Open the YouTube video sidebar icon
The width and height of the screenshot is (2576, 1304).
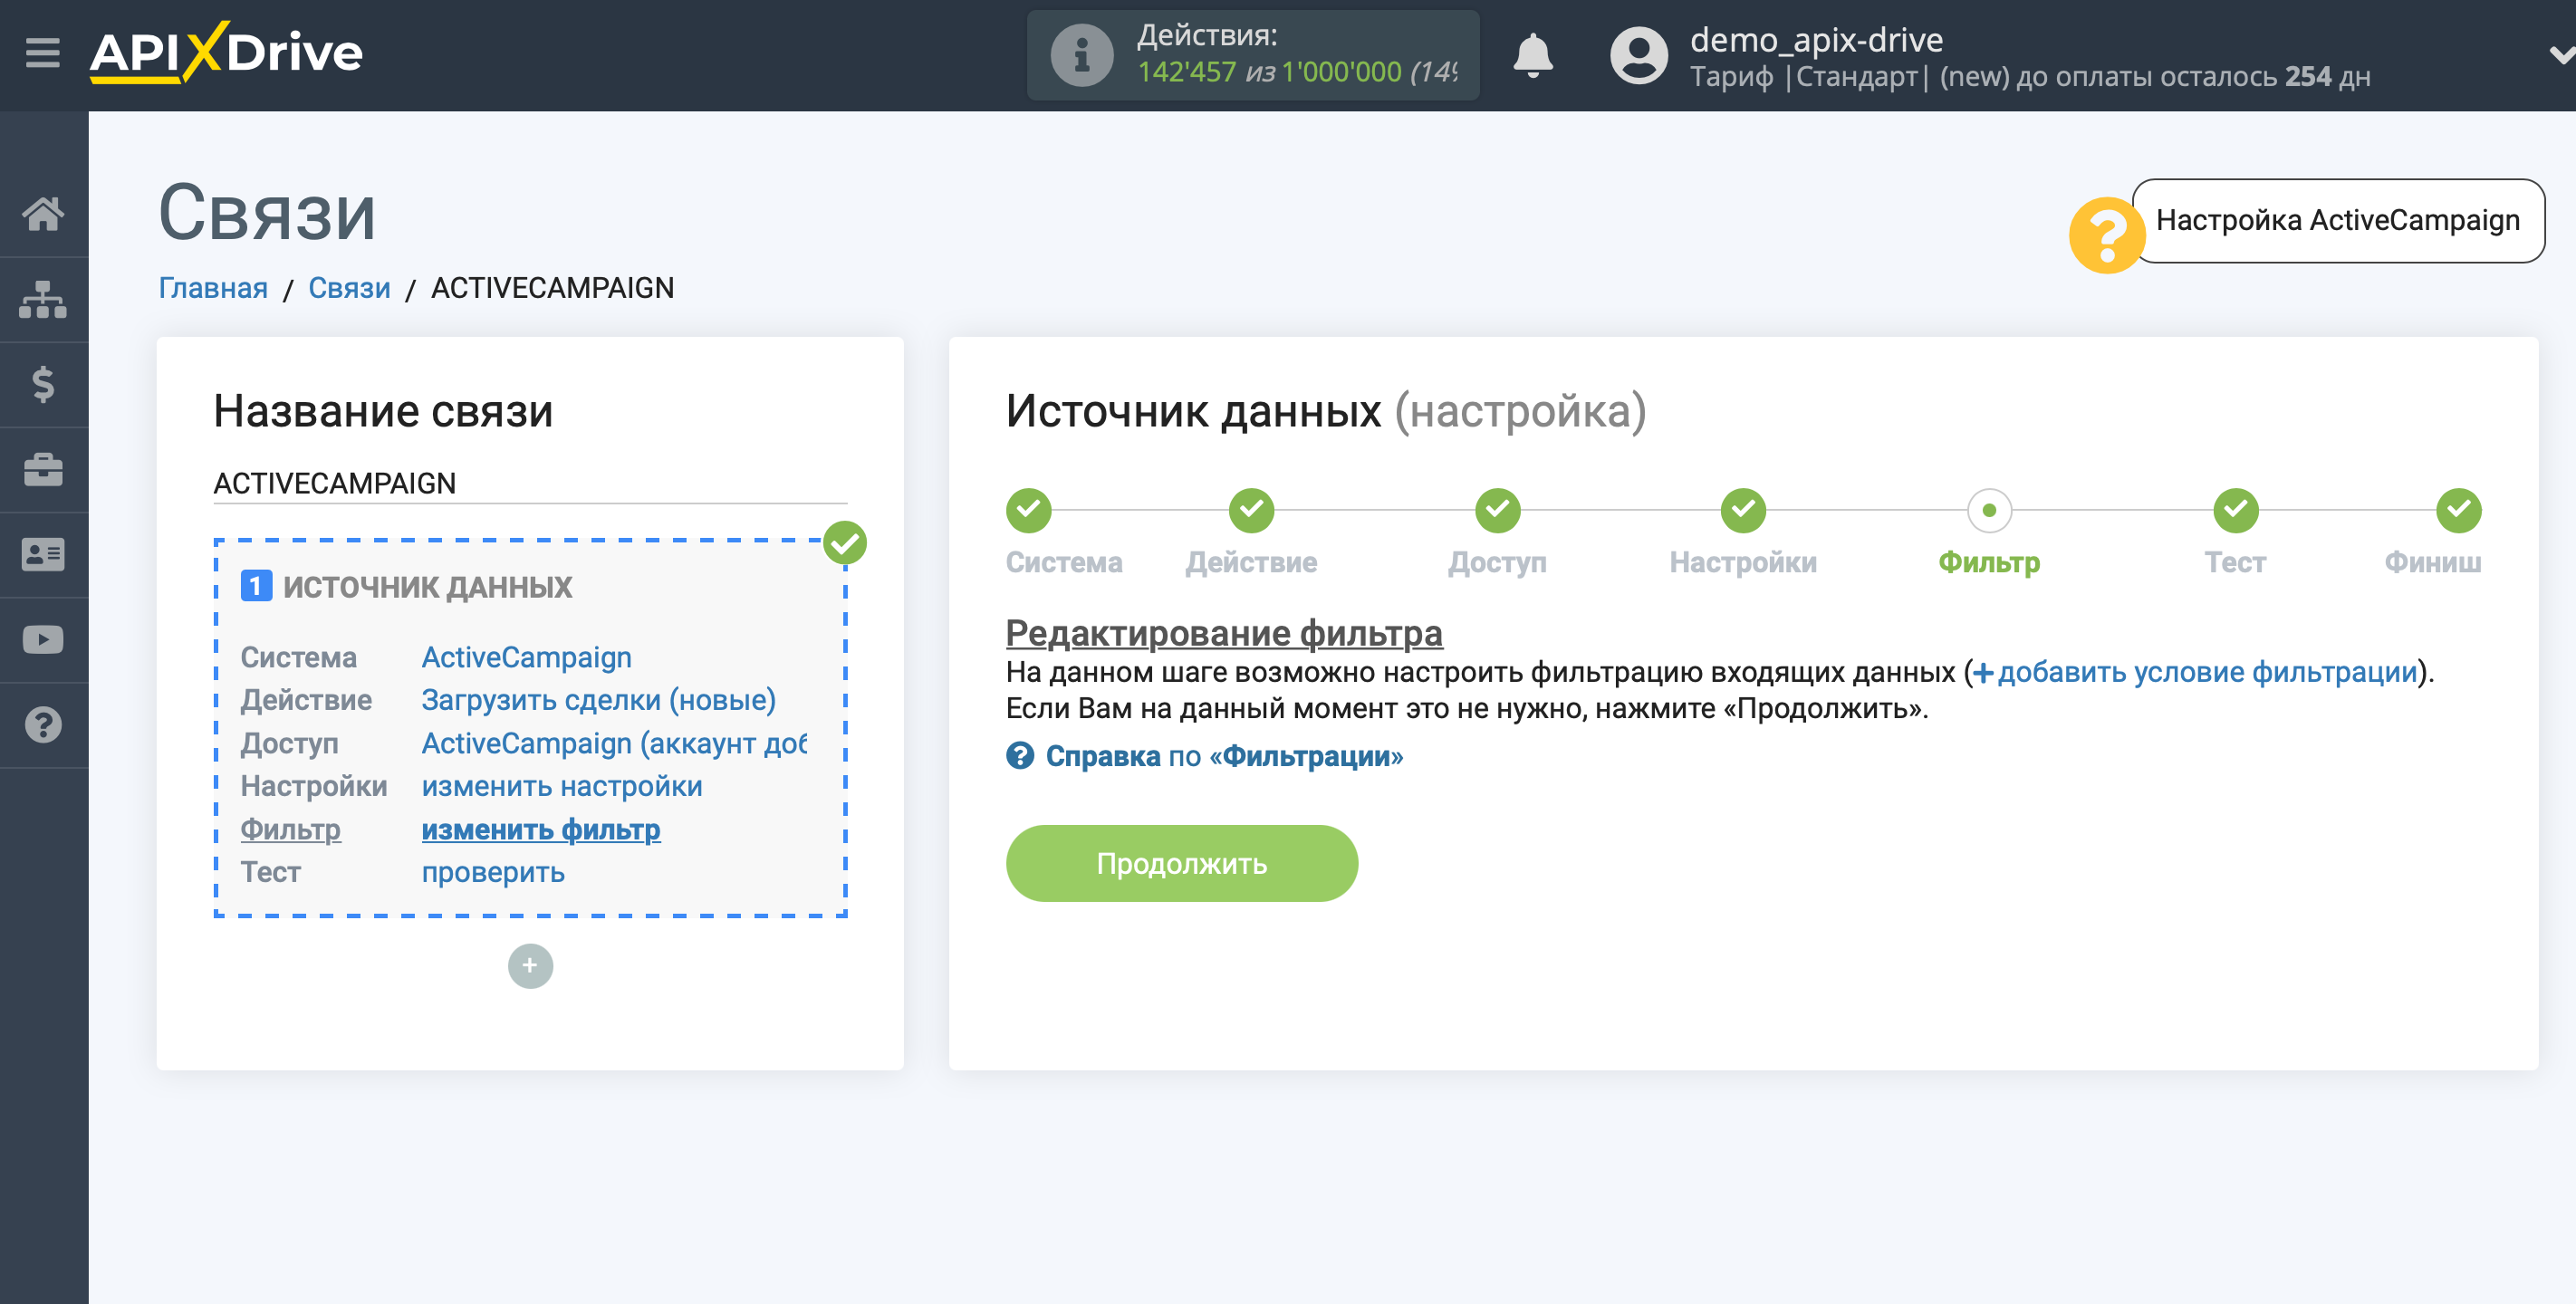[x=43, y=640]
